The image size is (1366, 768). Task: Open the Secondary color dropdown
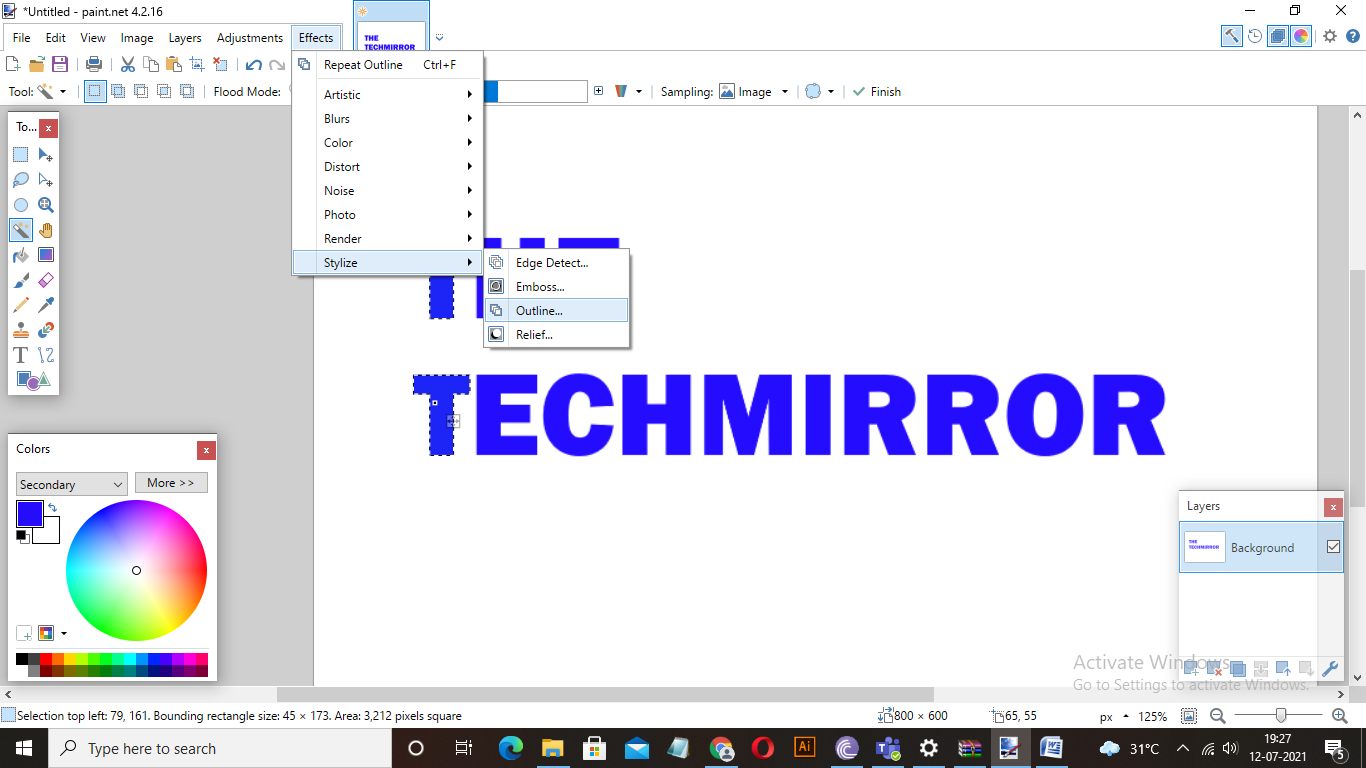72,484
